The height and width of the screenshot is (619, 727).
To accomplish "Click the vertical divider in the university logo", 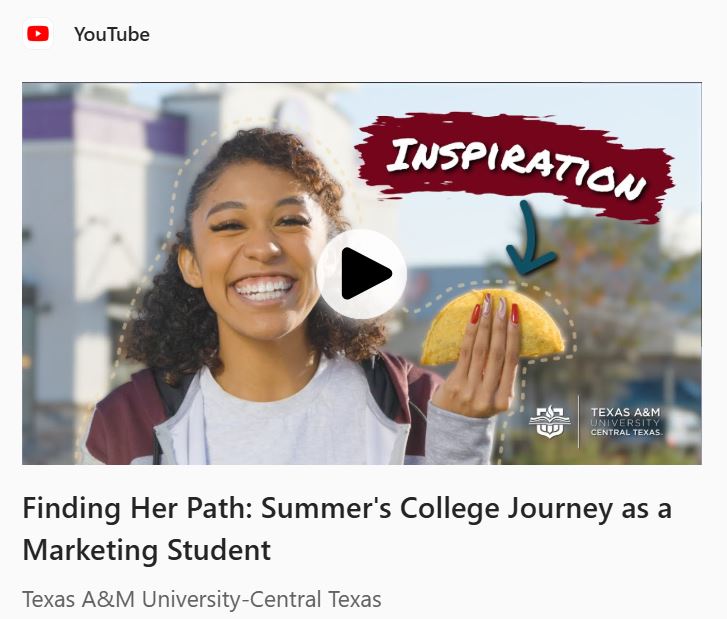I will coord(579,421).
